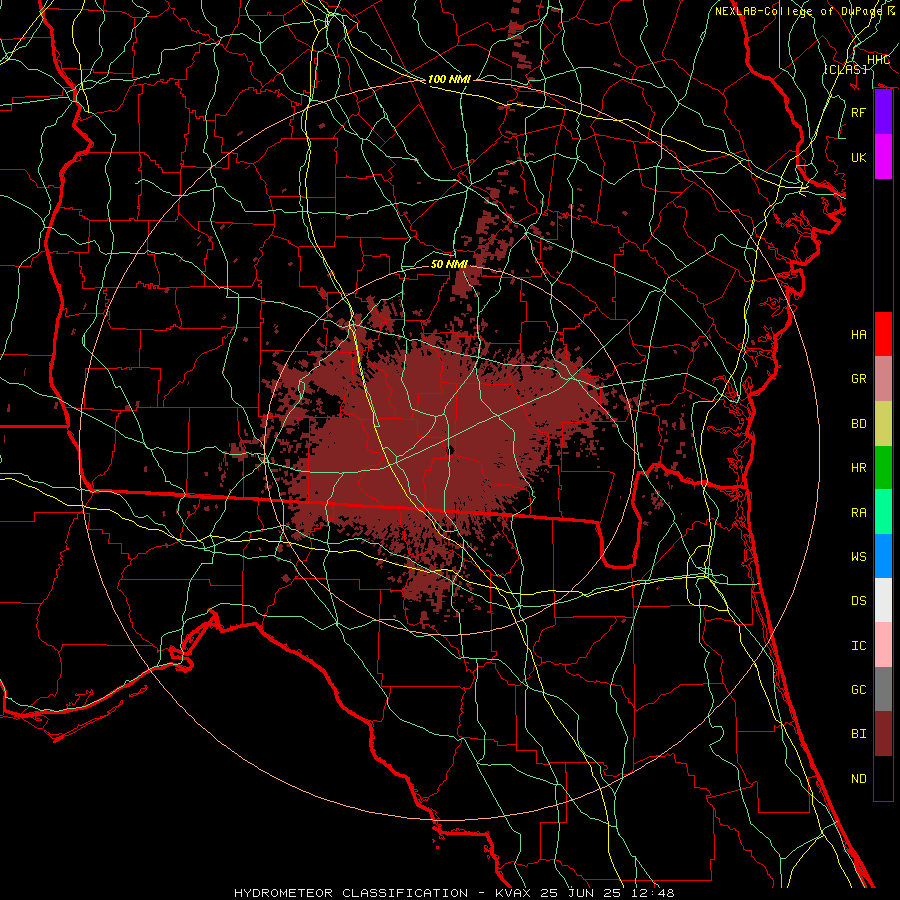Image resolution: width=900 pixels, height=900 pixels.
Task: Click the UK magenta legend swatch
Action: [883, 157]
